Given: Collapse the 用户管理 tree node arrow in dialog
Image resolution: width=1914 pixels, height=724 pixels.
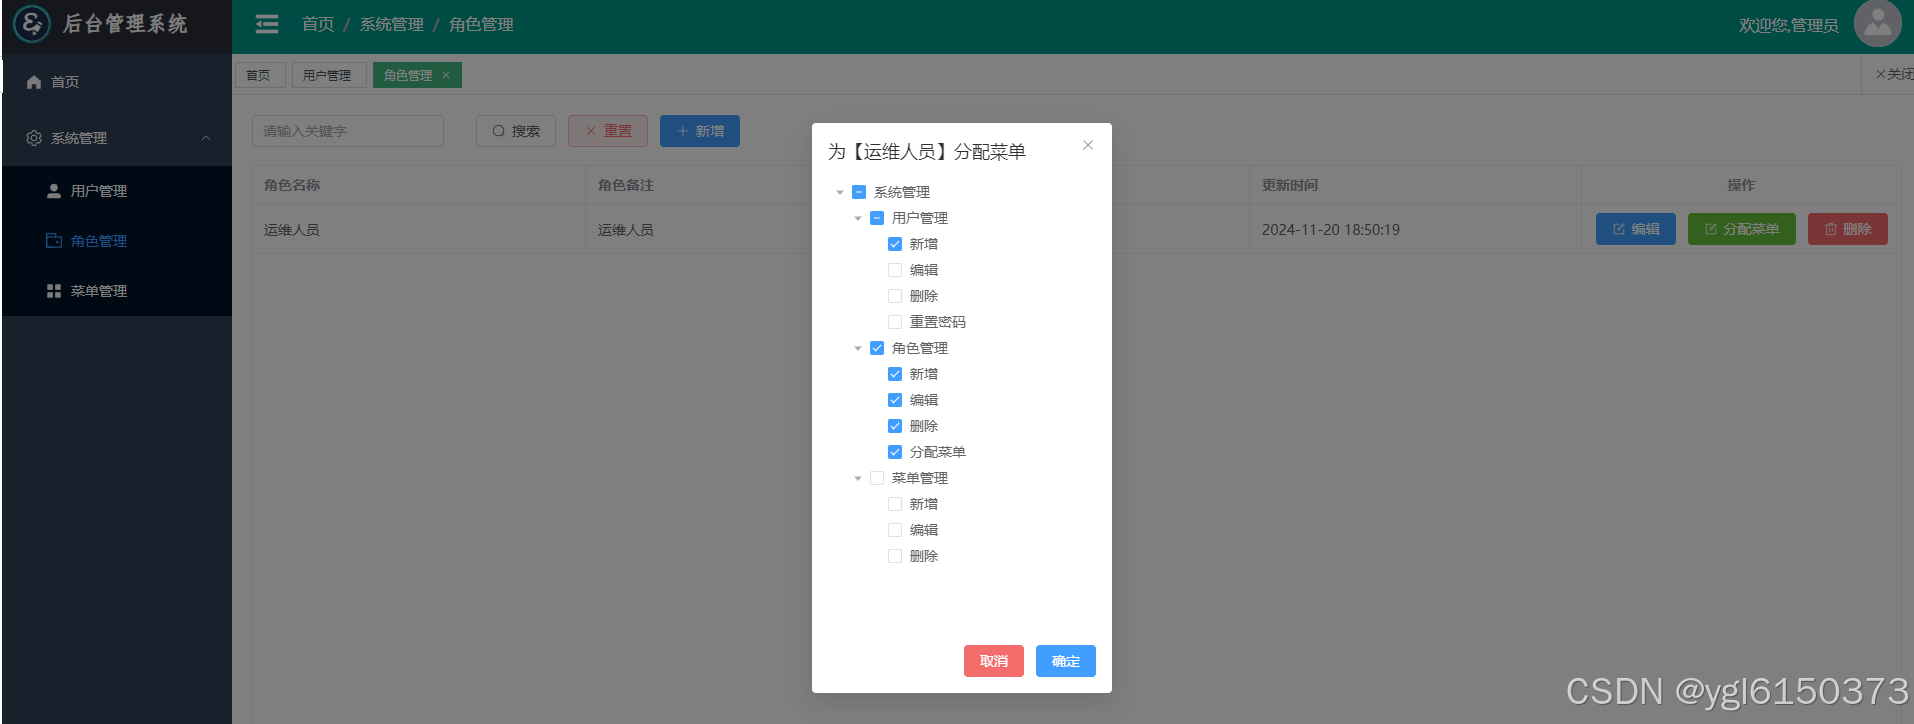Looking at the screenshot, I should [858, 218].
